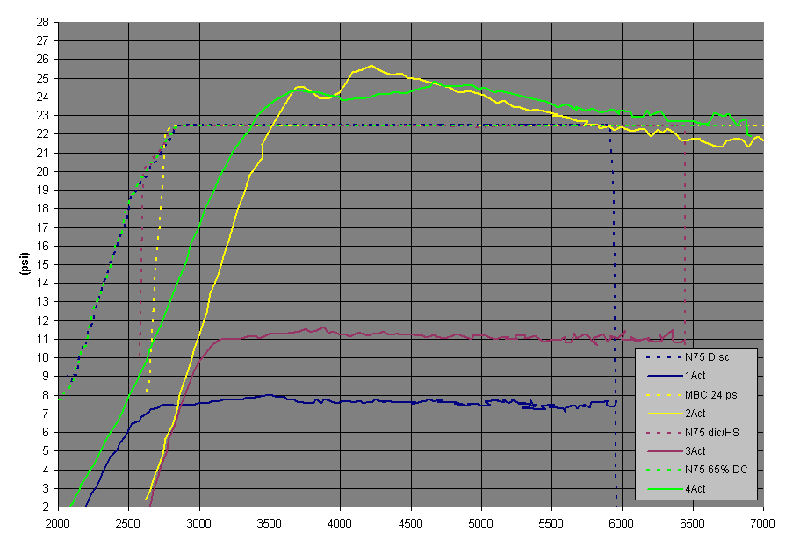
Task: Click the yellow curve's peak near 4200
Action: click(x=371, y=66)
